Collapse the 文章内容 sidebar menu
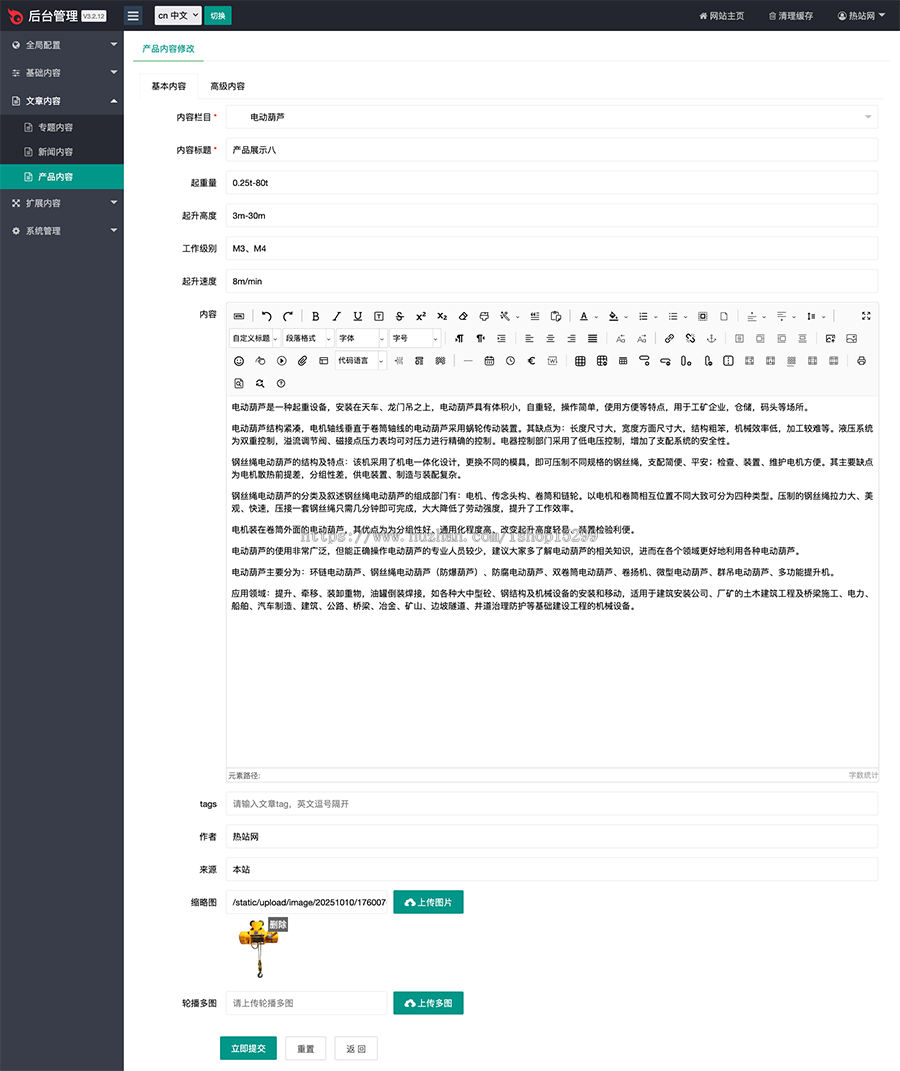900x1071 pixels. point(61,100)
